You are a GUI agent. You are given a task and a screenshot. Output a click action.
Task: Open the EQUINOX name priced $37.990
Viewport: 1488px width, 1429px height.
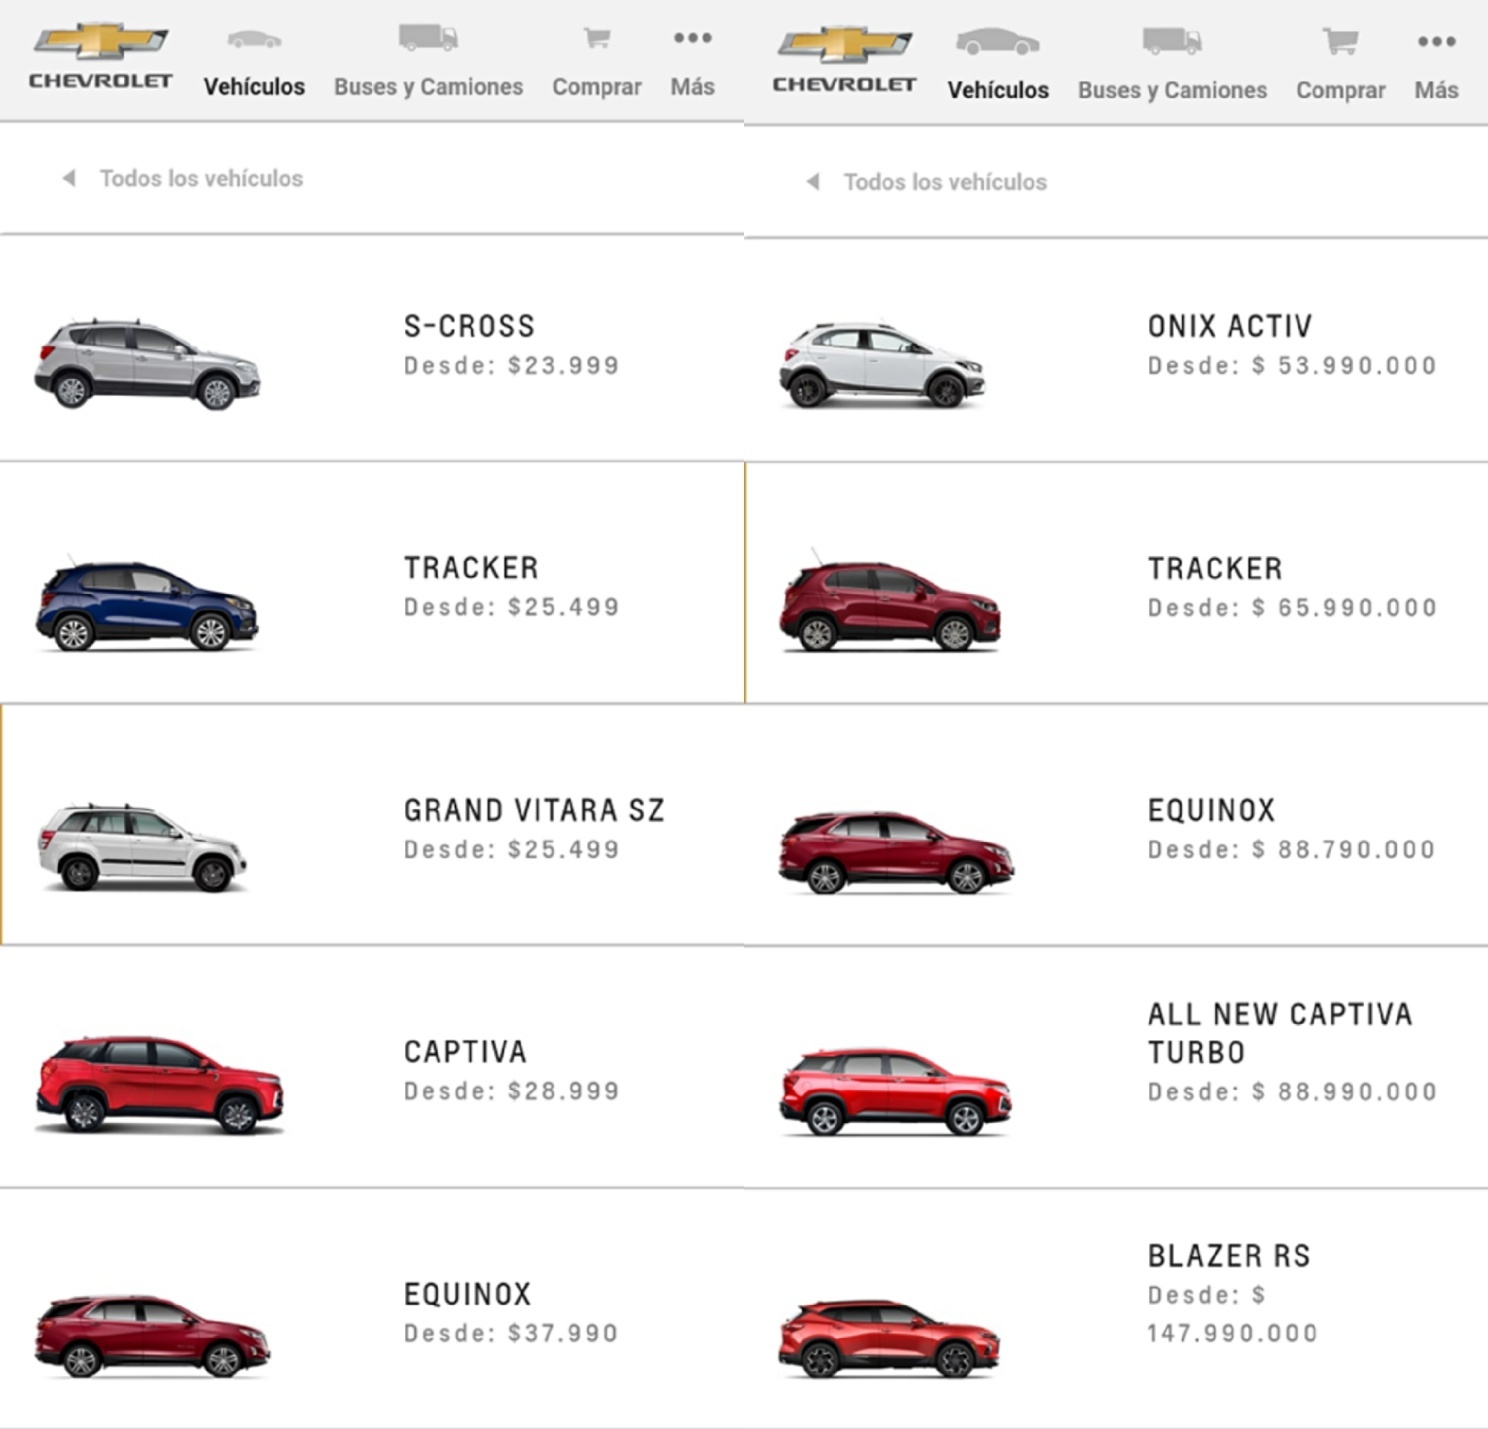coord(467,1294)
